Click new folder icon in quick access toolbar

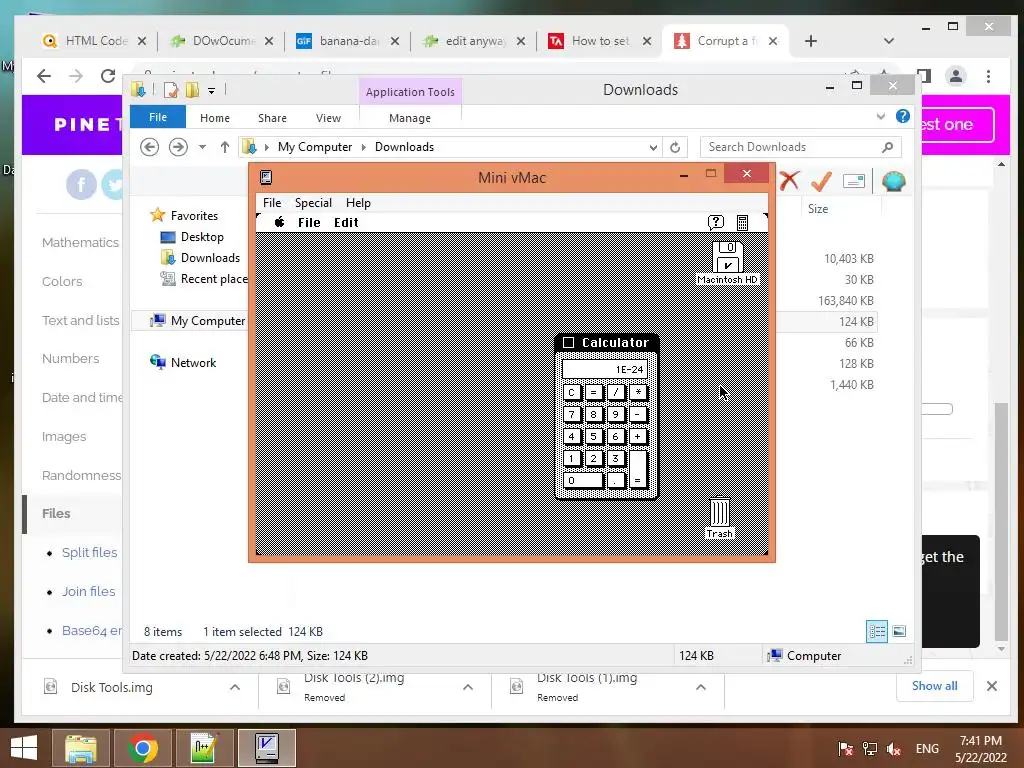point(193,89)
